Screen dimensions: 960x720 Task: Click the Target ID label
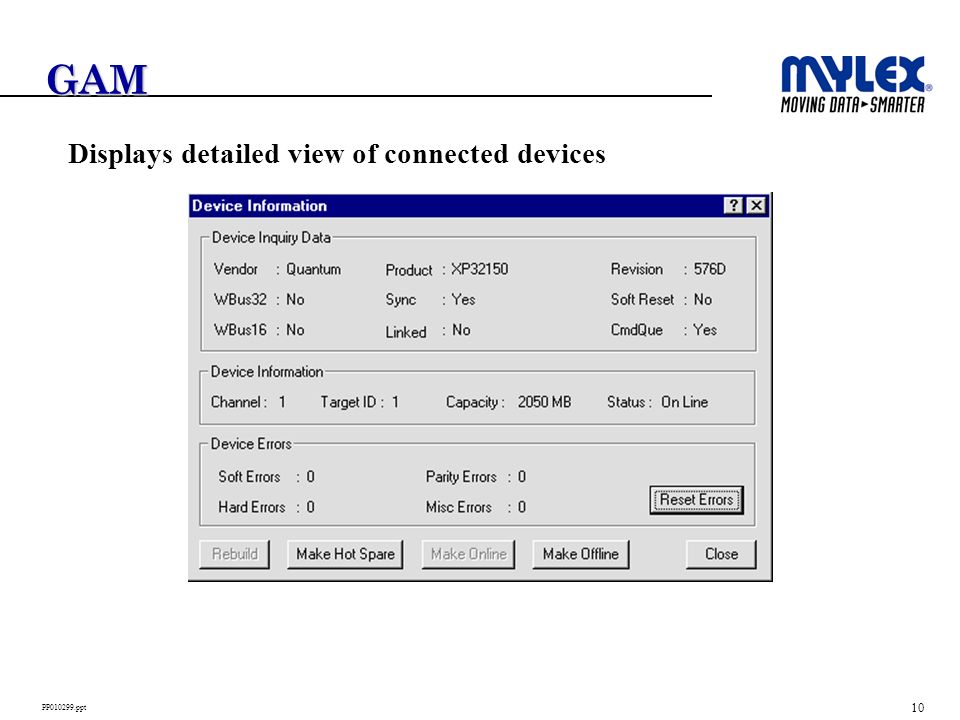348,402
